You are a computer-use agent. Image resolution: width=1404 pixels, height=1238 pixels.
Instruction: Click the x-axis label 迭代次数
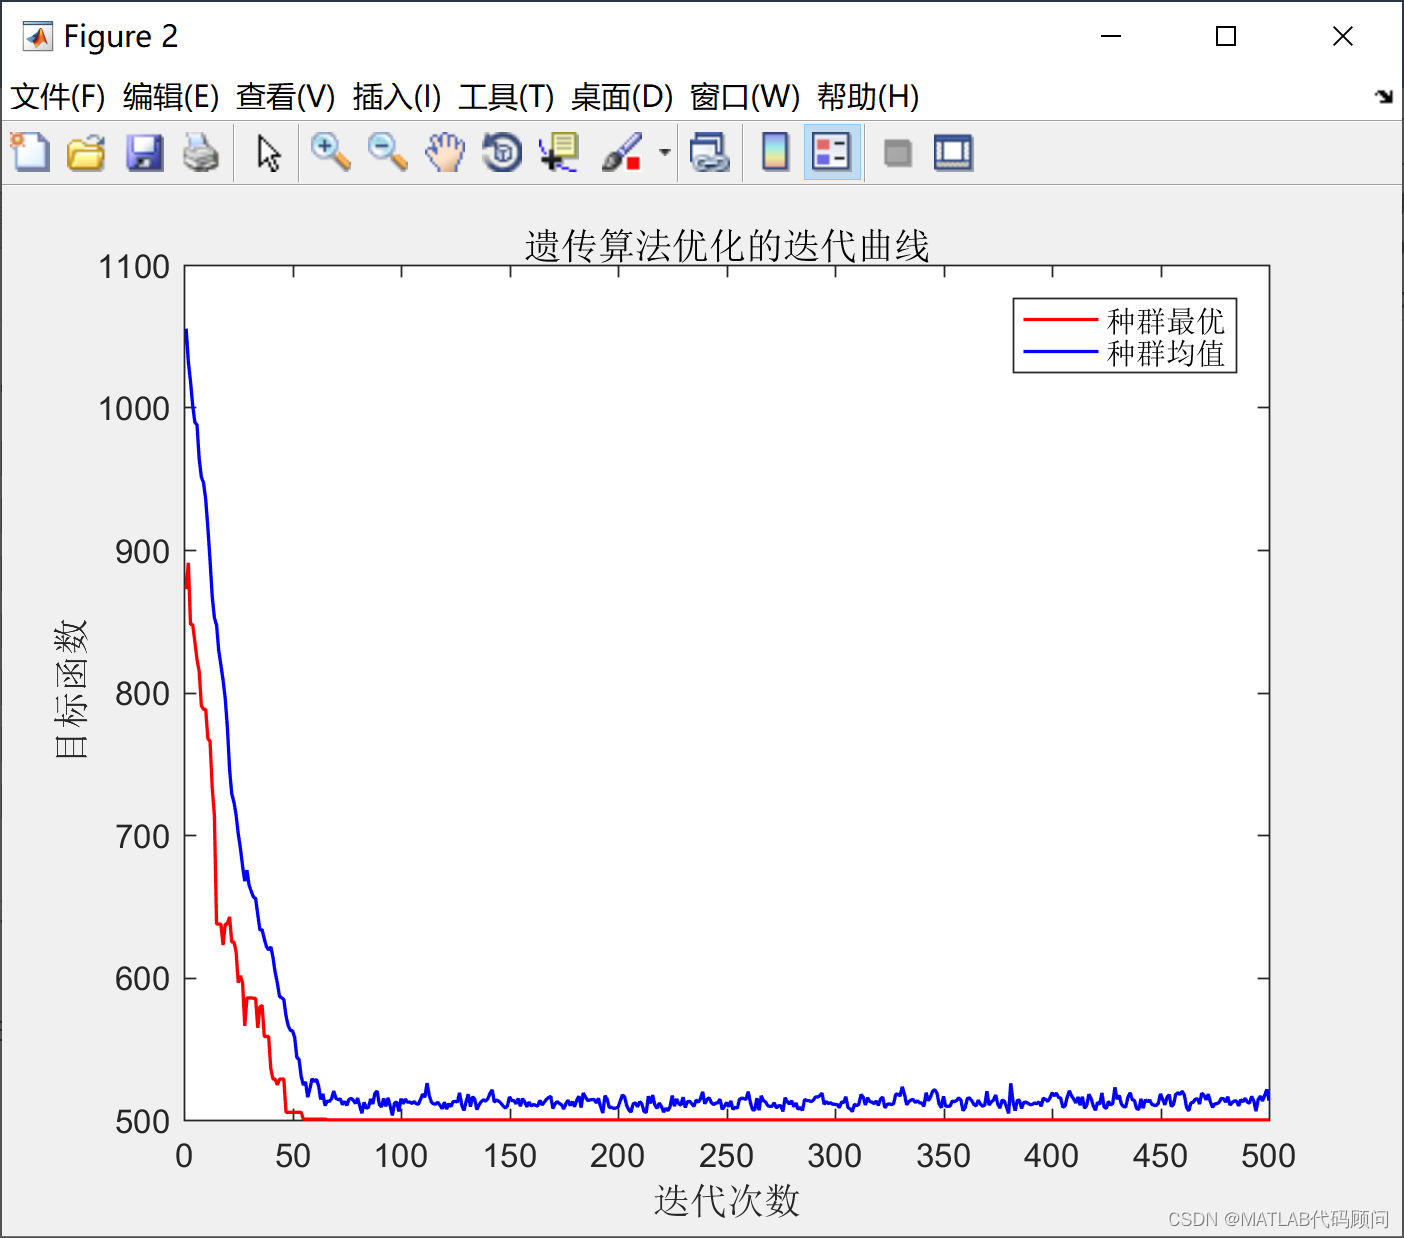point(727,1201)
